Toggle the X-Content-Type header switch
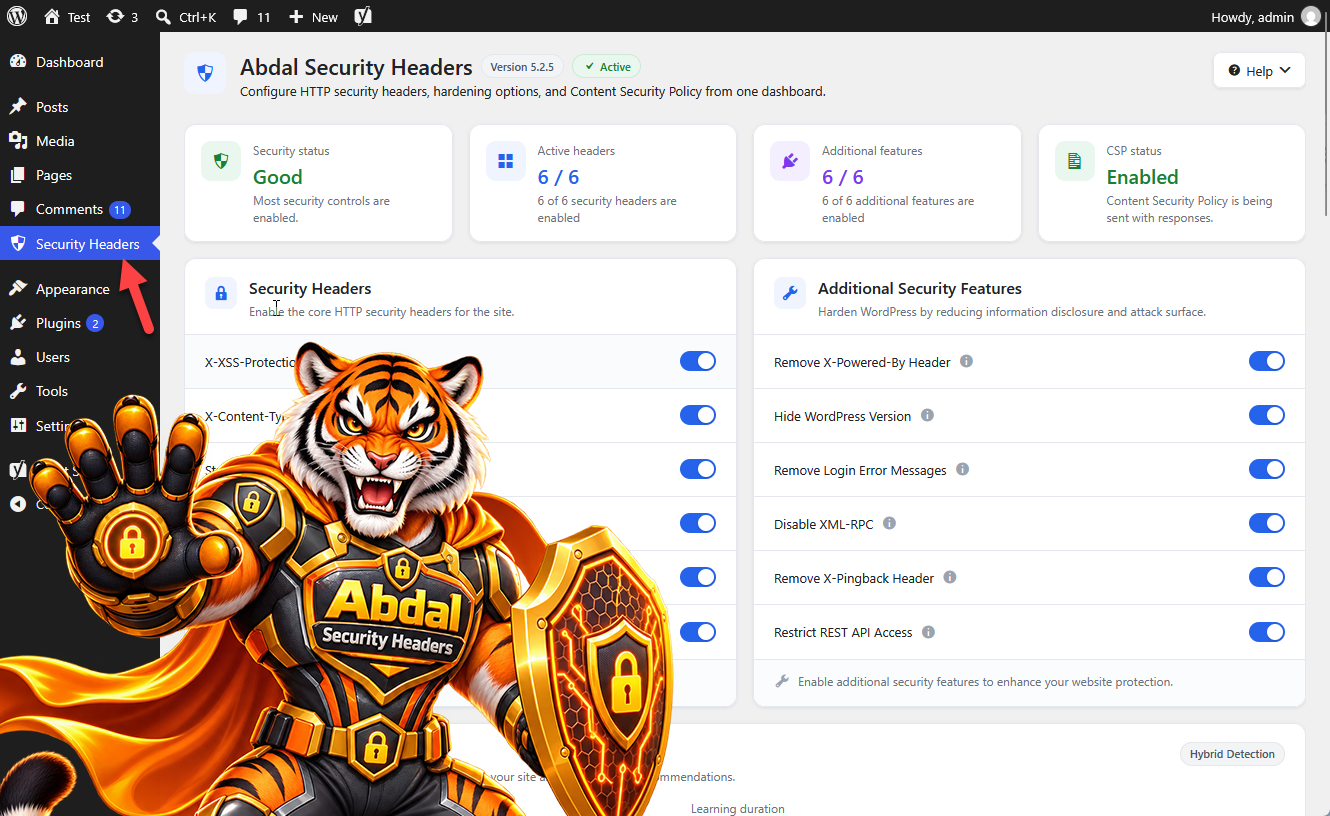Viewport: 1330px width, 816px height. pos(698,415)
